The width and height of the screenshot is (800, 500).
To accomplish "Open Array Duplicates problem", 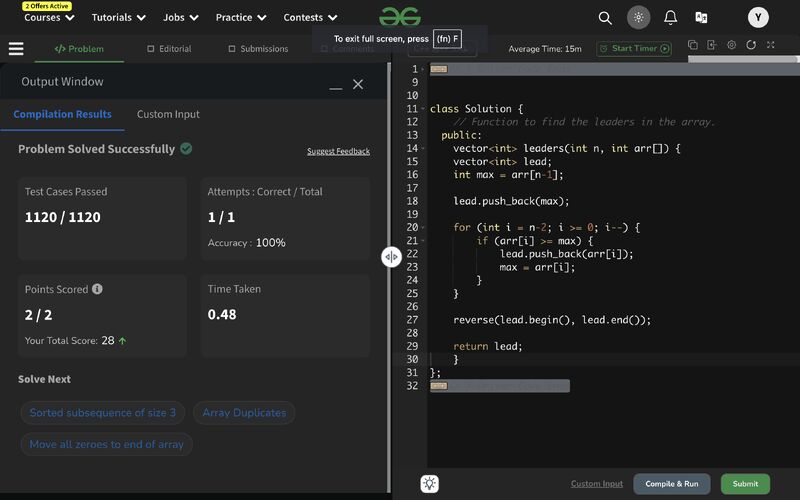I will (x=244, y=413).
